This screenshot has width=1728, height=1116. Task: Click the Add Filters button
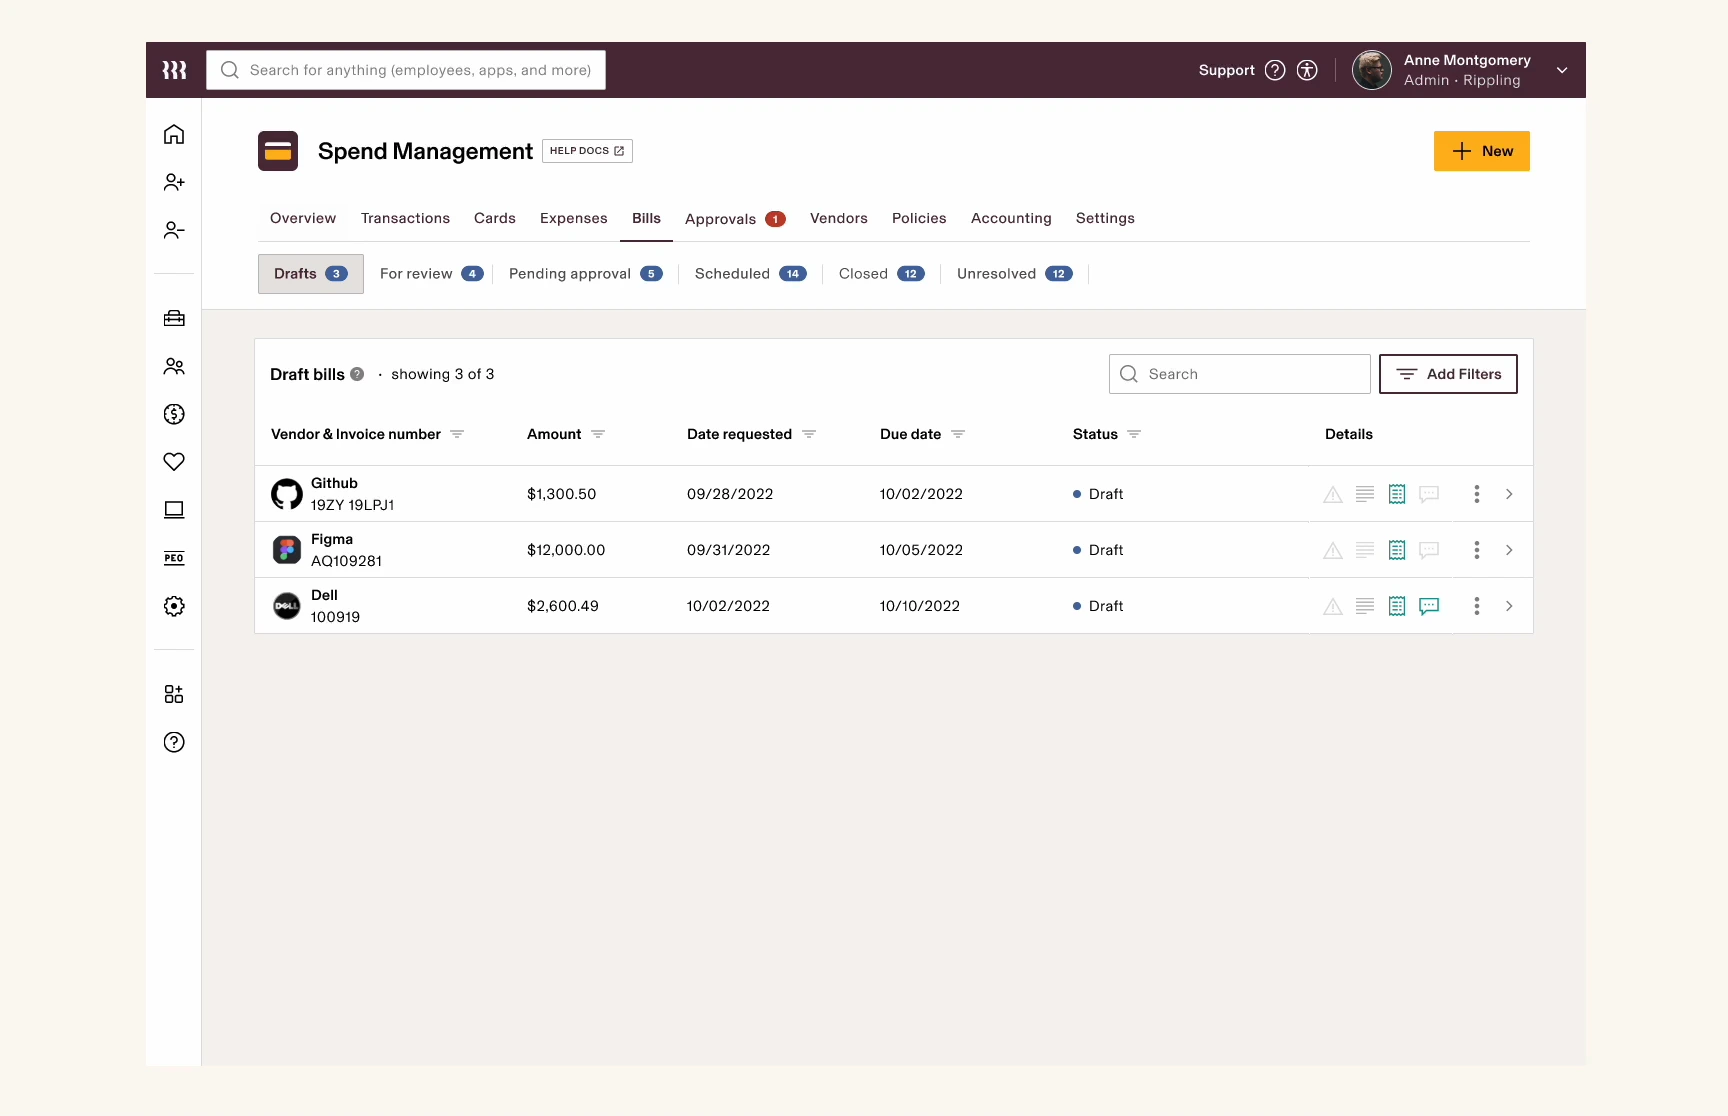pos(1448,374)
